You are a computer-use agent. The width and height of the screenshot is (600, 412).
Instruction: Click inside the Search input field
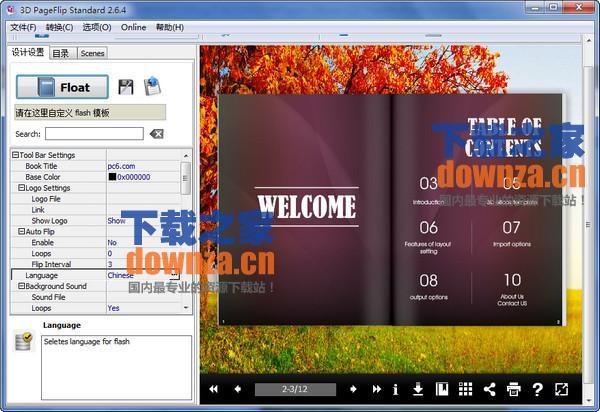pos(93,134)
